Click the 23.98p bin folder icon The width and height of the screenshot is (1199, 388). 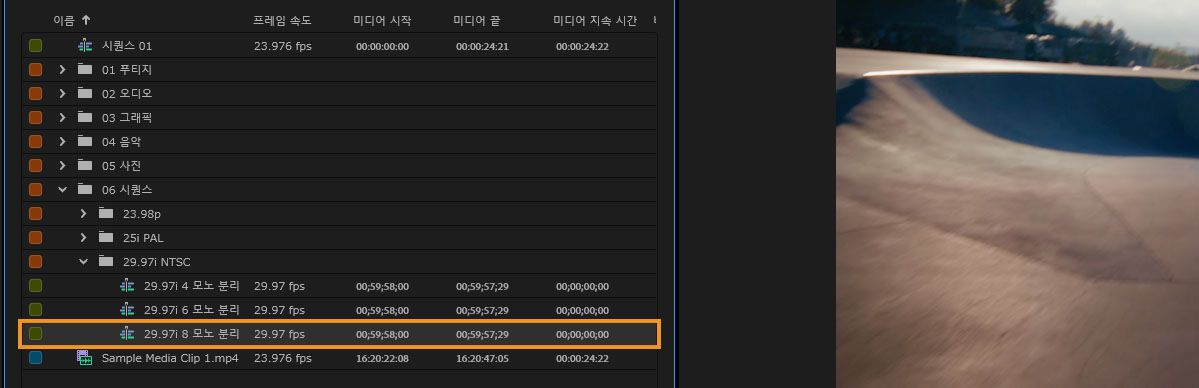click(106, 214)
